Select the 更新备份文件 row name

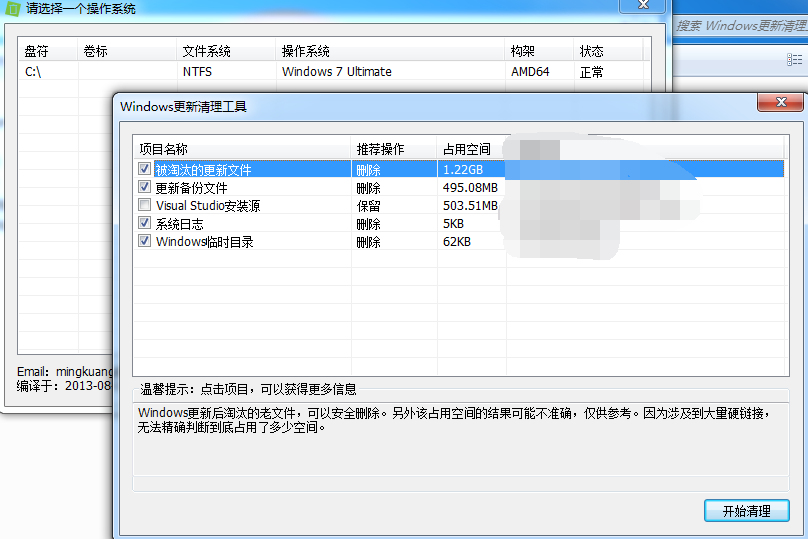pyautogui.click(x=191, y=188)
